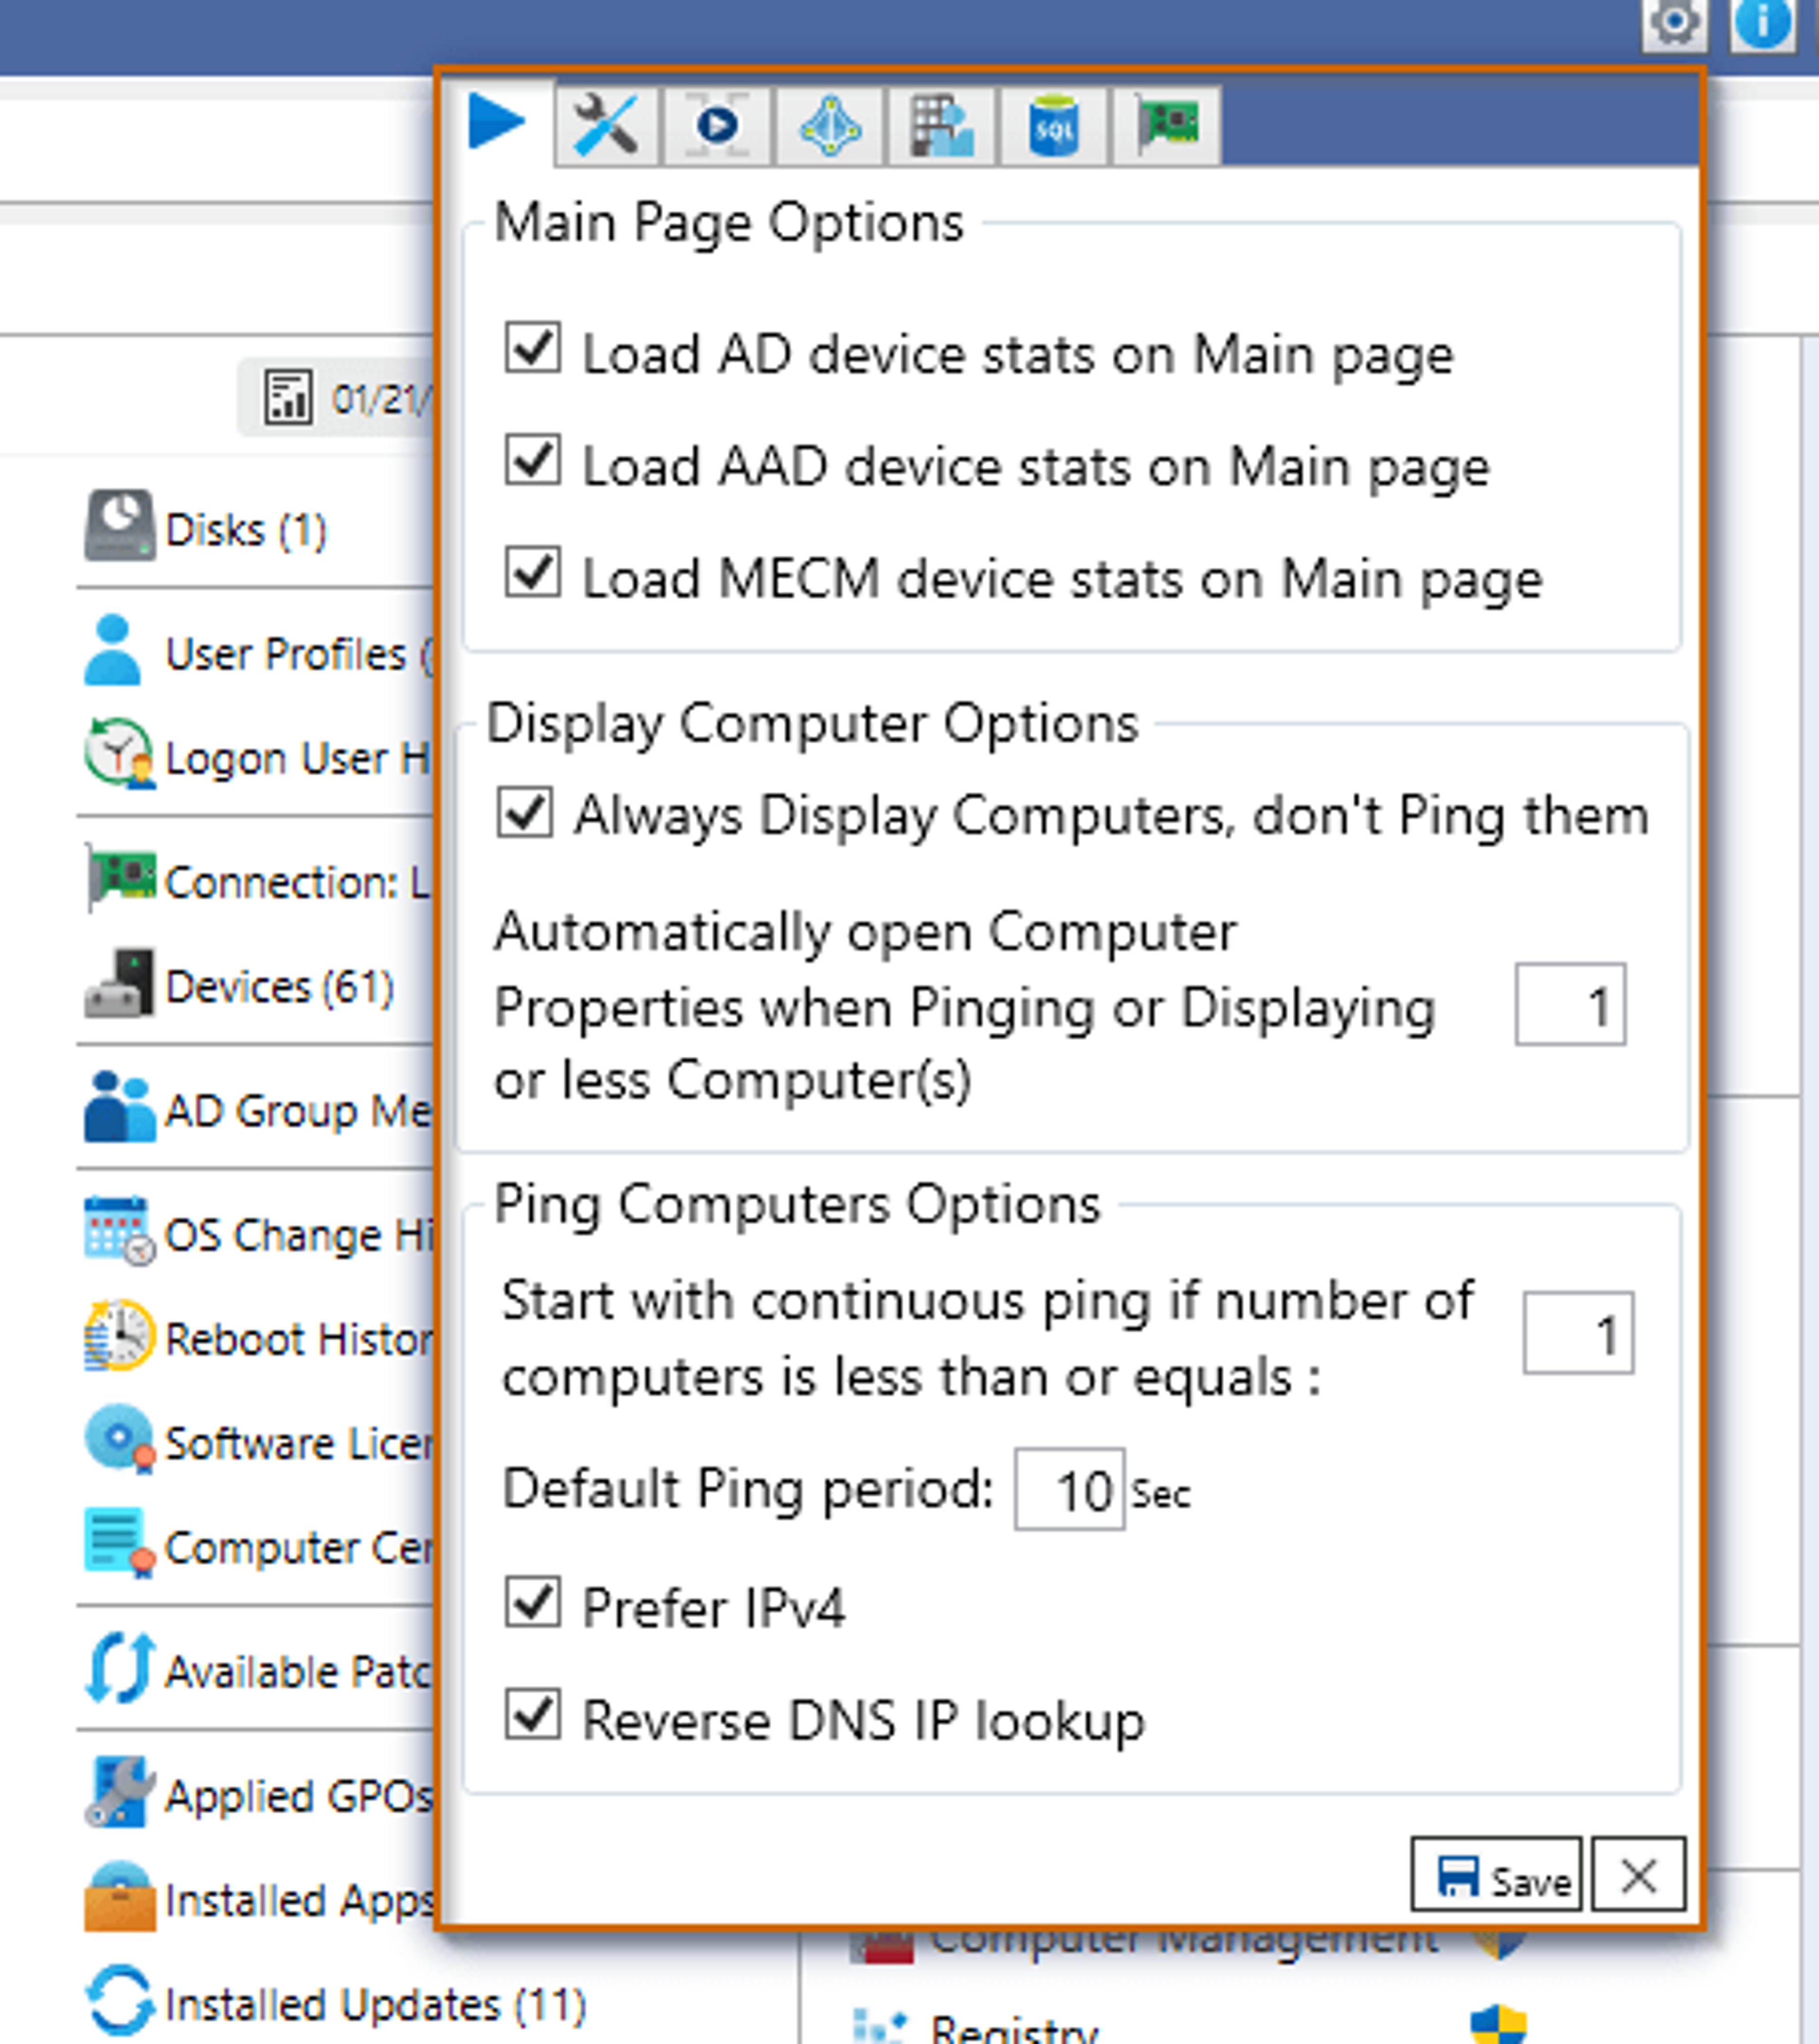Viewport: 1819px width, 2044px height.
Task: Open Logon User History clock icon
Action: [119, 753]
